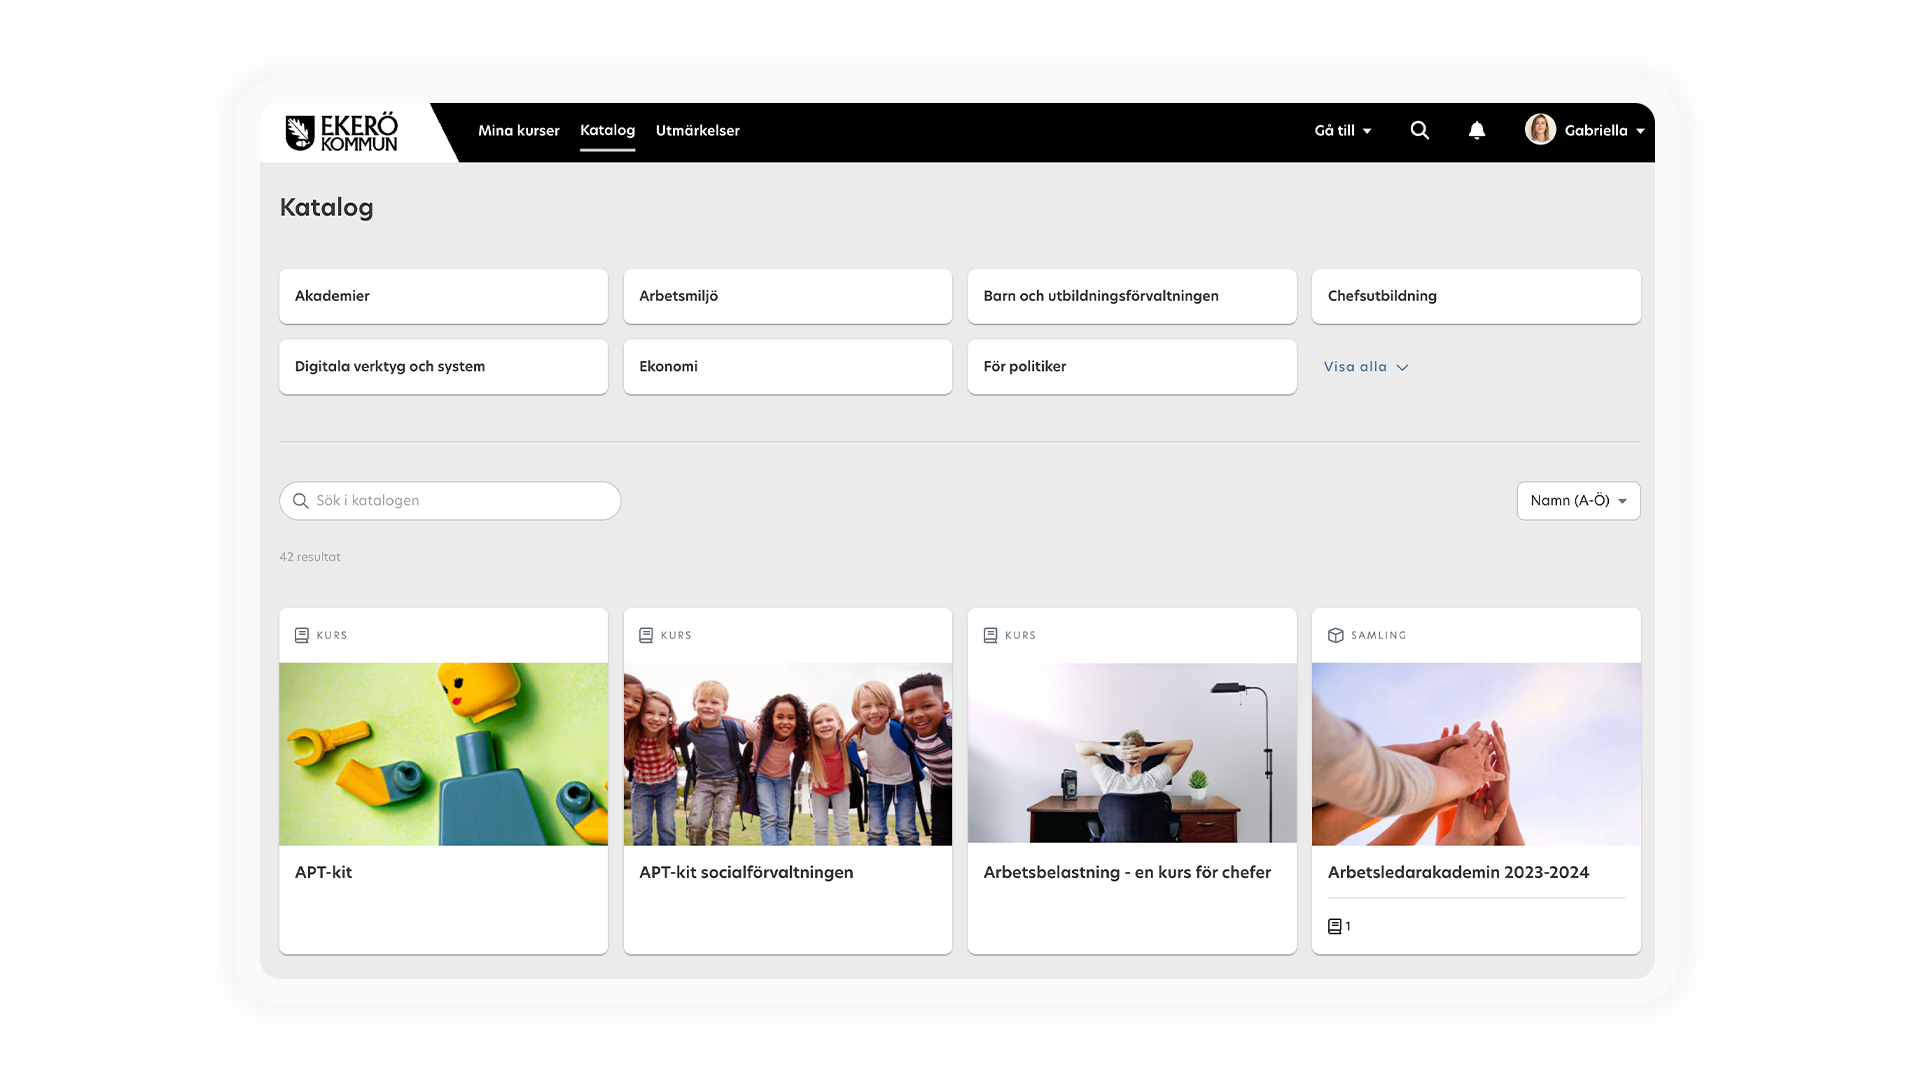
Task: Click the course icon on Arbetsbelastning card
Action: click(990, 635)
